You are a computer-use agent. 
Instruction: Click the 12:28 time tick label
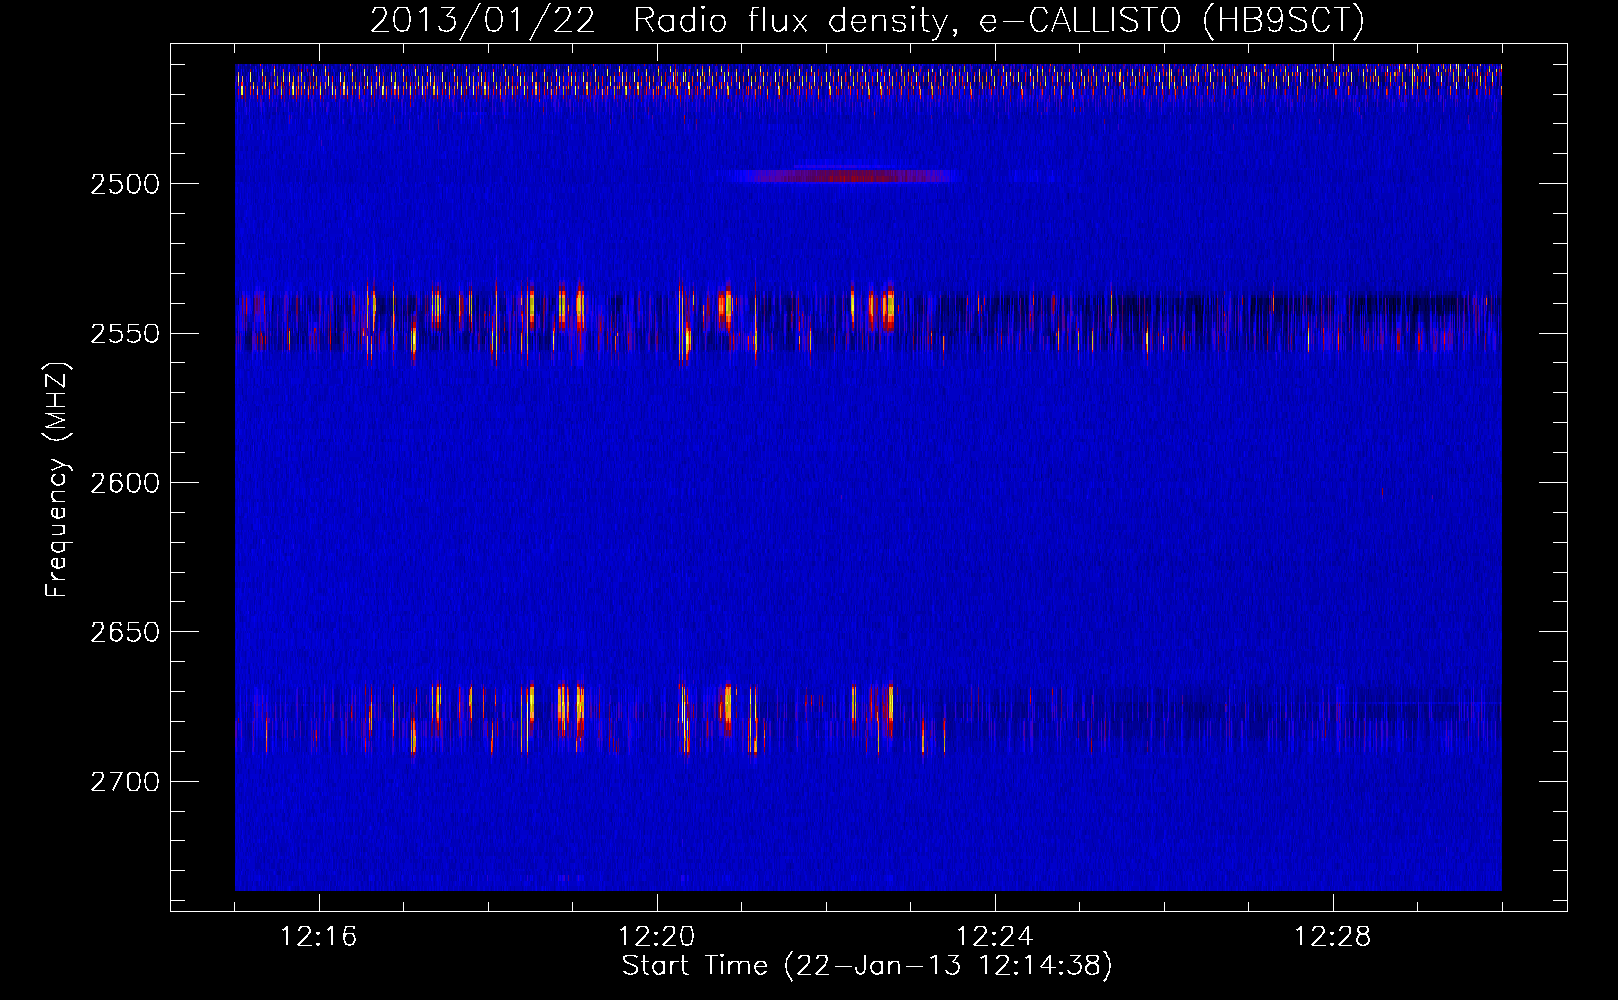(1333, 937)
